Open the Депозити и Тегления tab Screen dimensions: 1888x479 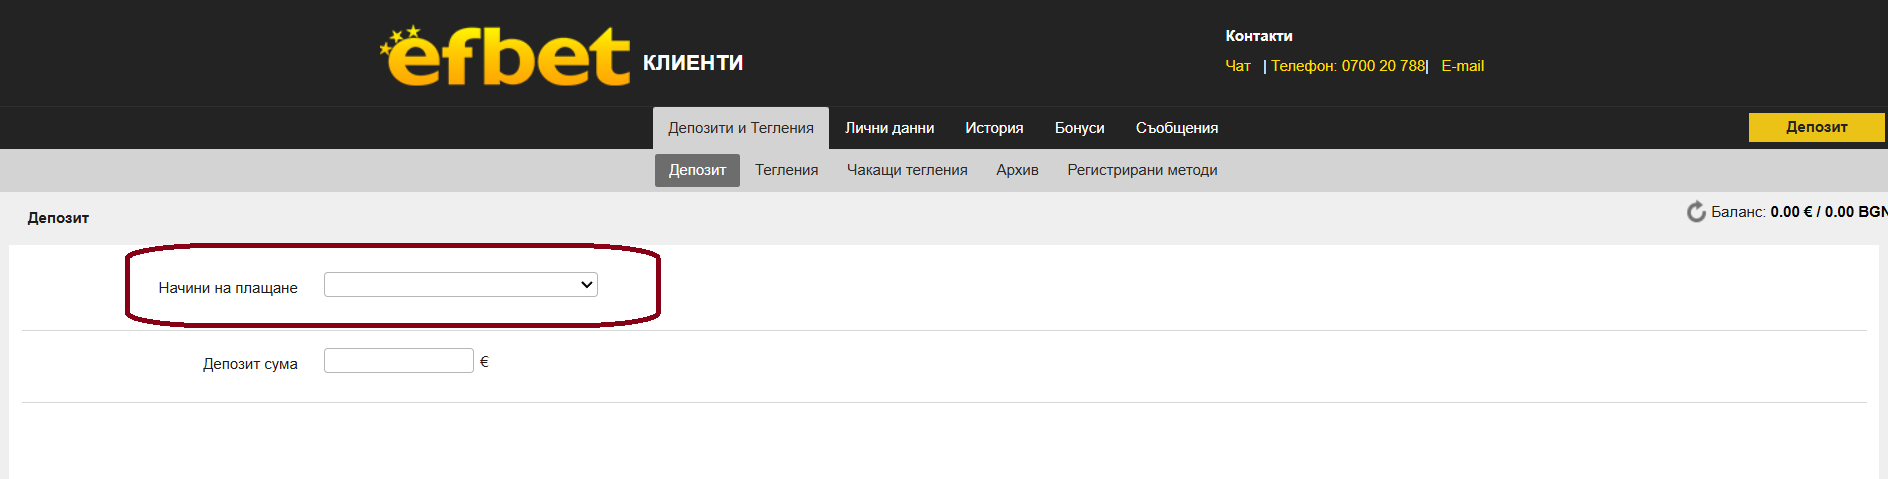[741, 128]
